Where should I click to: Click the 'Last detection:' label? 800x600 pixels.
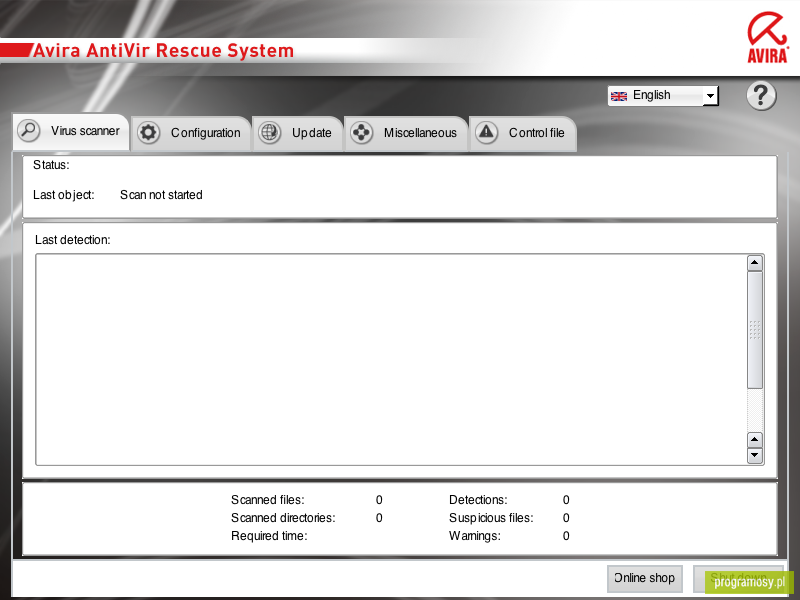click(x=72, y=240)
